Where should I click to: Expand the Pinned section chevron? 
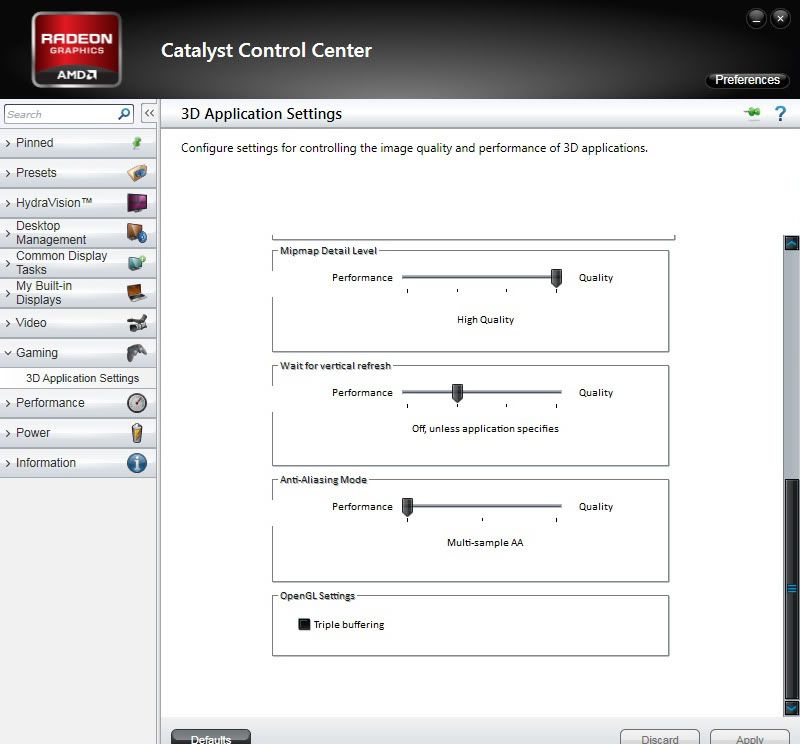coord(8,143)
